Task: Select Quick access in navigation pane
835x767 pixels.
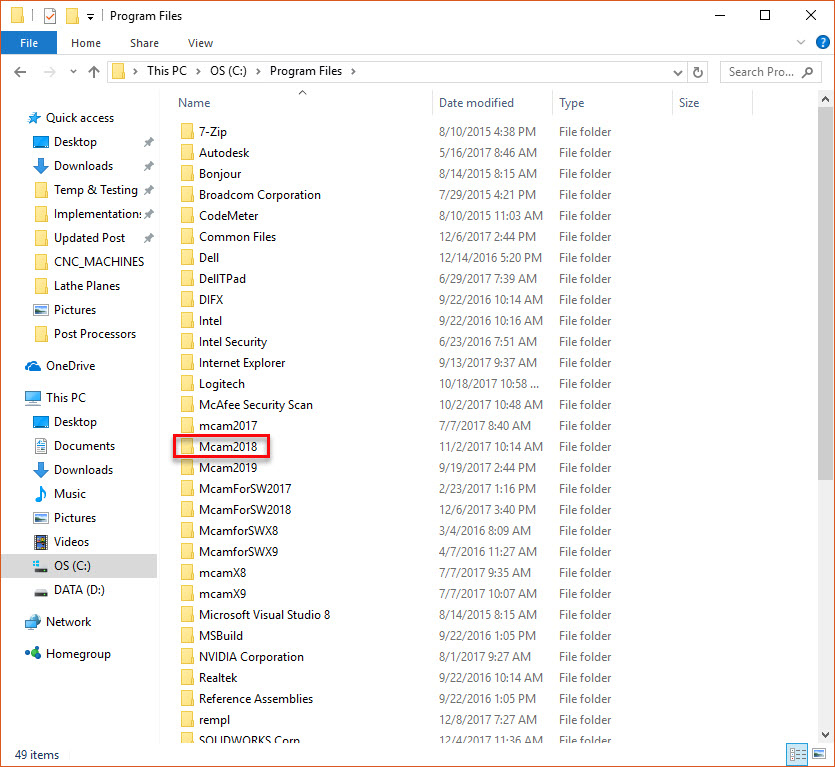Action: click(79, 118)
